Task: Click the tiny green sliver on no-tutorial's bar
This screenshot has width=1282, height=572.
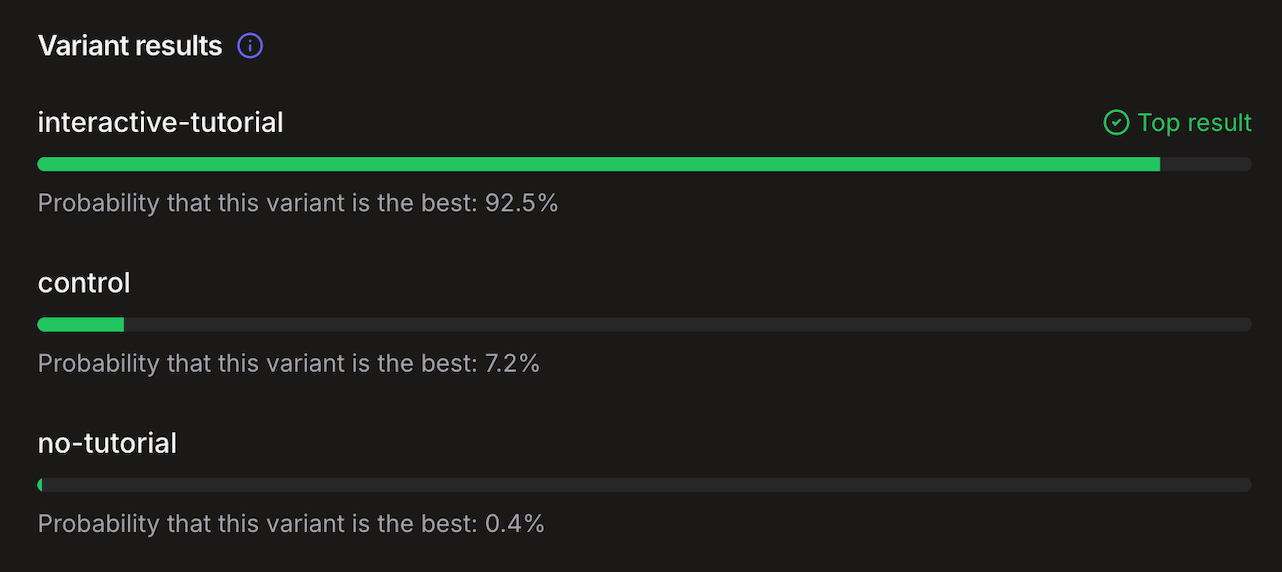Action: coord(40,485)
